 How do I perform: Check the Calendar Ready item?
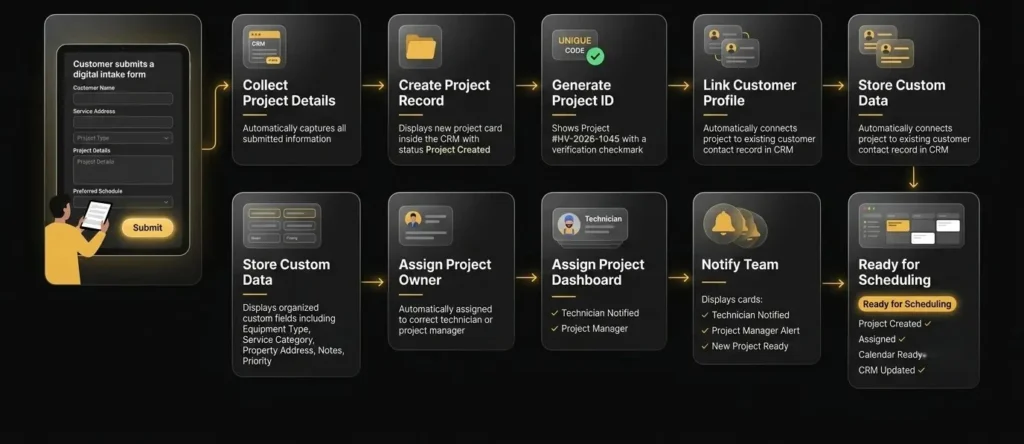892,355
